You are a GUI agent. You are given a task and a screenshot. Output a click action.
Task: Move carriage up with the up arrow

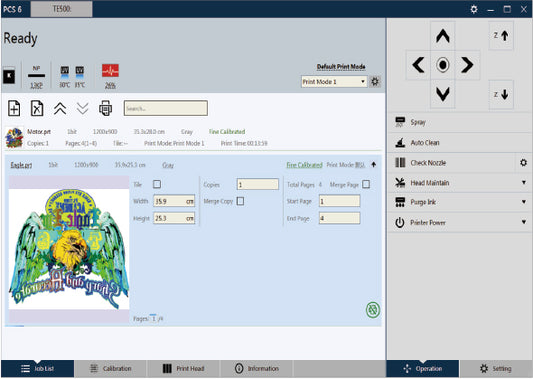point(443,36)
